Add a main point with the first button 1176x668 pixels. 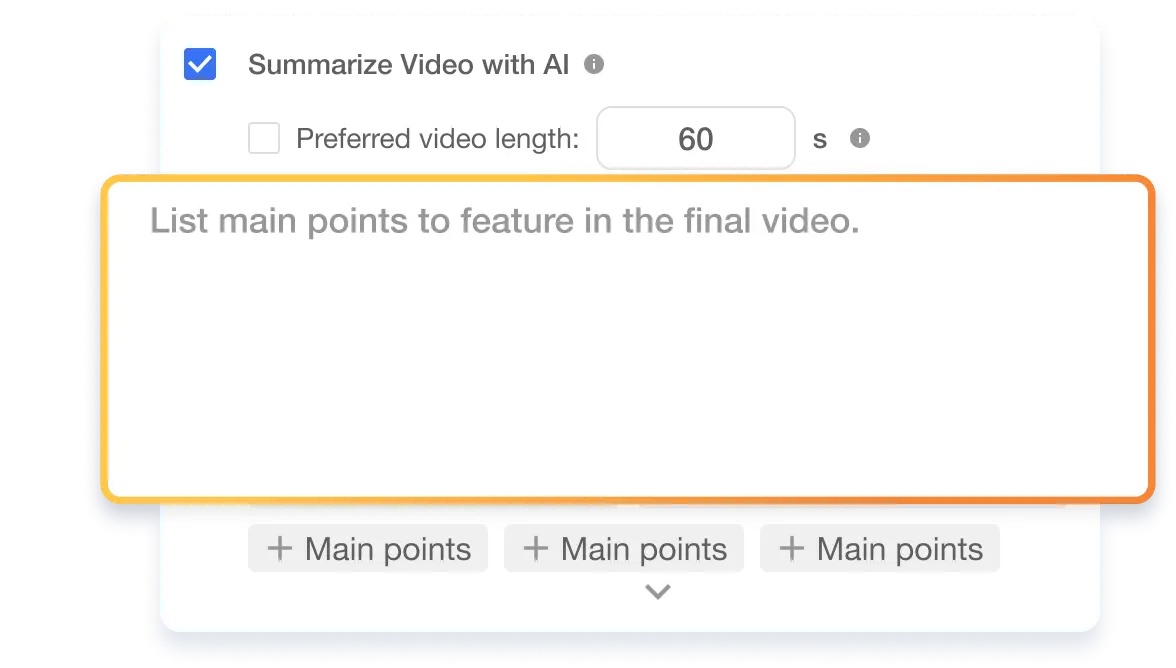point(367,548)
